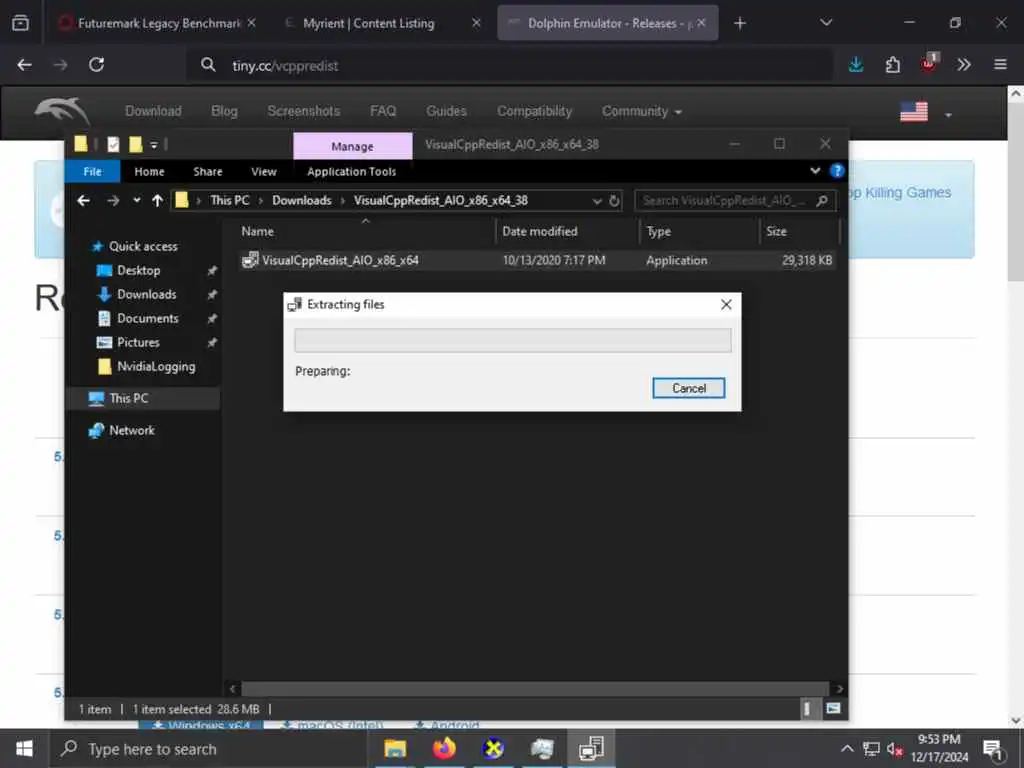
Task: Open the Screenshots link on Dolphin site
Action: pos(304,111)
